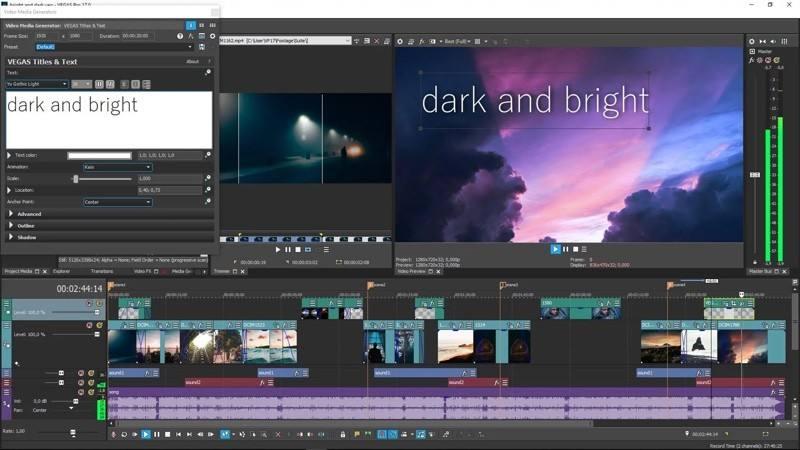Viewport: 800px width, 450px height.
Task: Remove current media from Trimmer with X icon
Action: click(x=377, y=41)
